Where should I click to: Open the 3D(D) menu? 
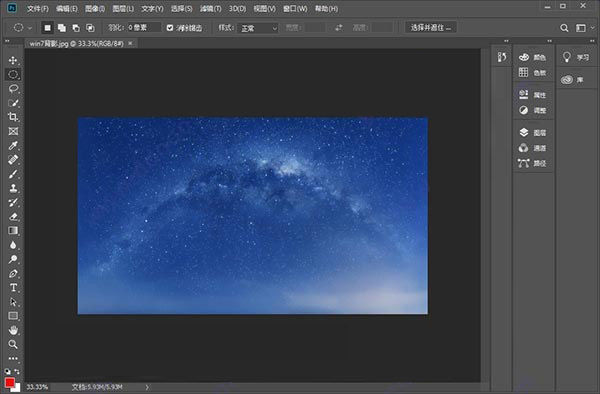click(x=237, y=8)
